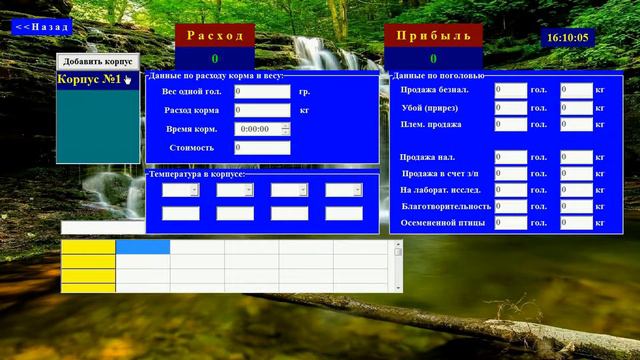
Task: Click На лаборат. исслед. гол. field
Action: [x=511, y=190]
